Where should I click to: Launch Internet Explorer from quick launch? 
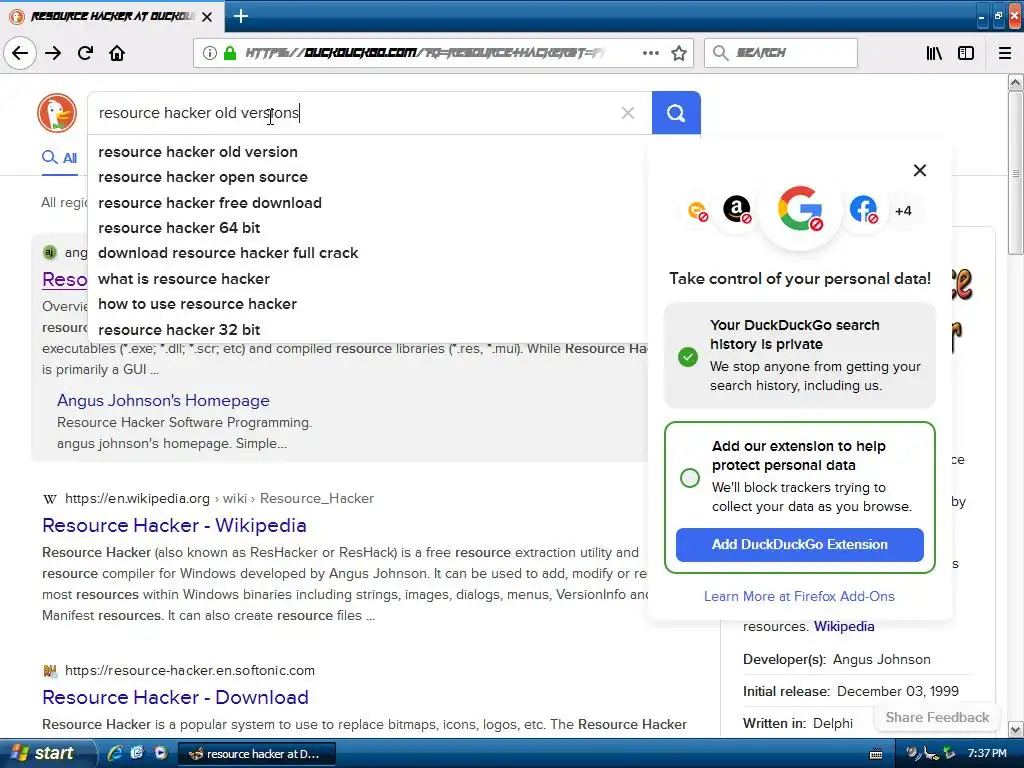[x=114, y=753]
